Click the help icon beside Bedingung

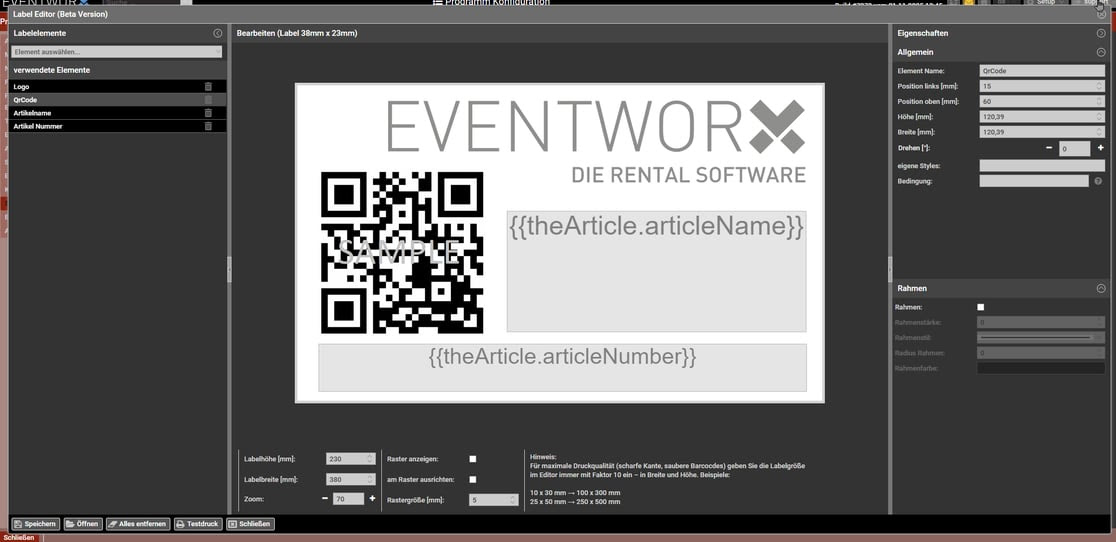click(x=1098, y=181)
